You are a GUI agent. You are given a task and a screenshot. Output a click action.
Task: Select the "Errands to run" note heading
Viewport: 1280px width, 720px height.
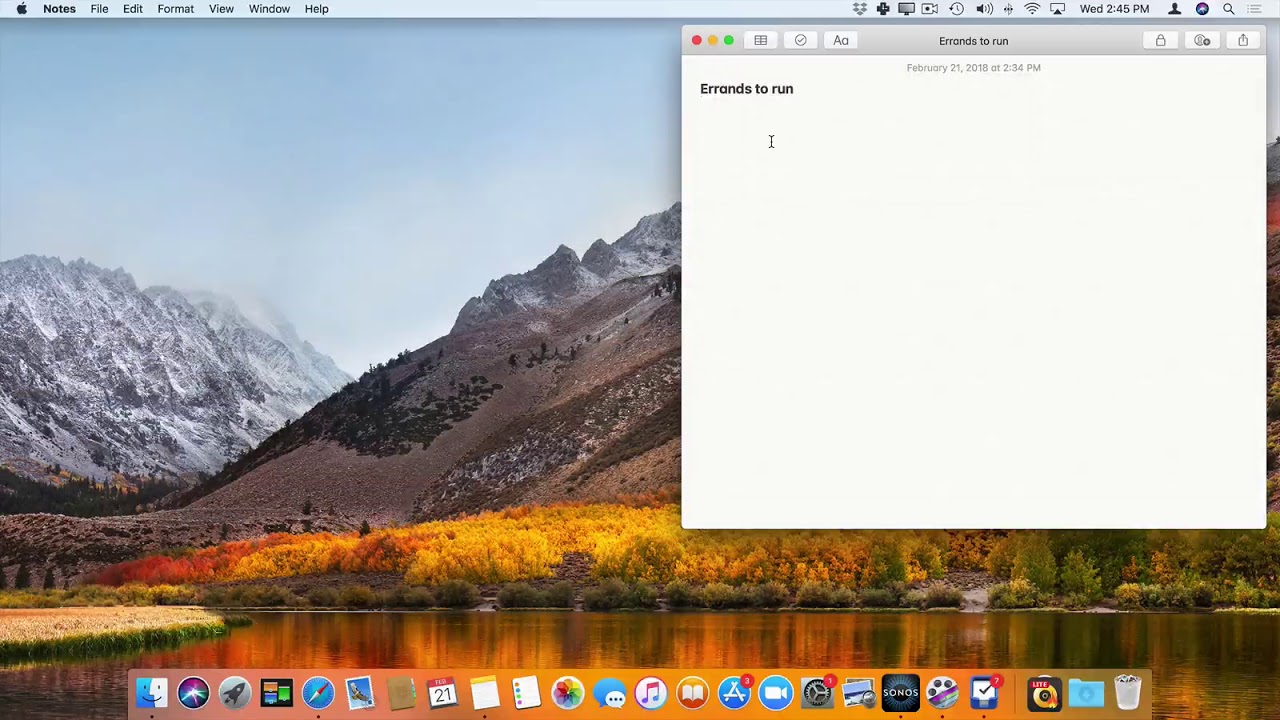746,89
